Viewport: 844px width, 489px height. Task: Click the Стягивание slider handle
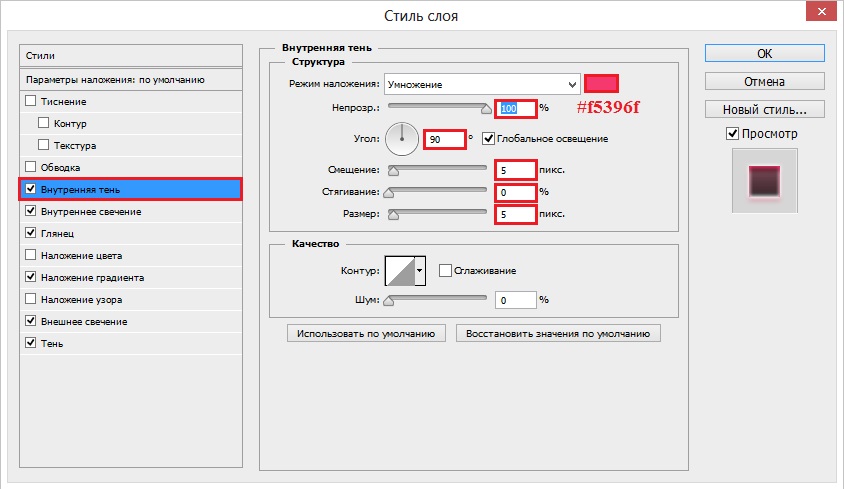(389, 193)
